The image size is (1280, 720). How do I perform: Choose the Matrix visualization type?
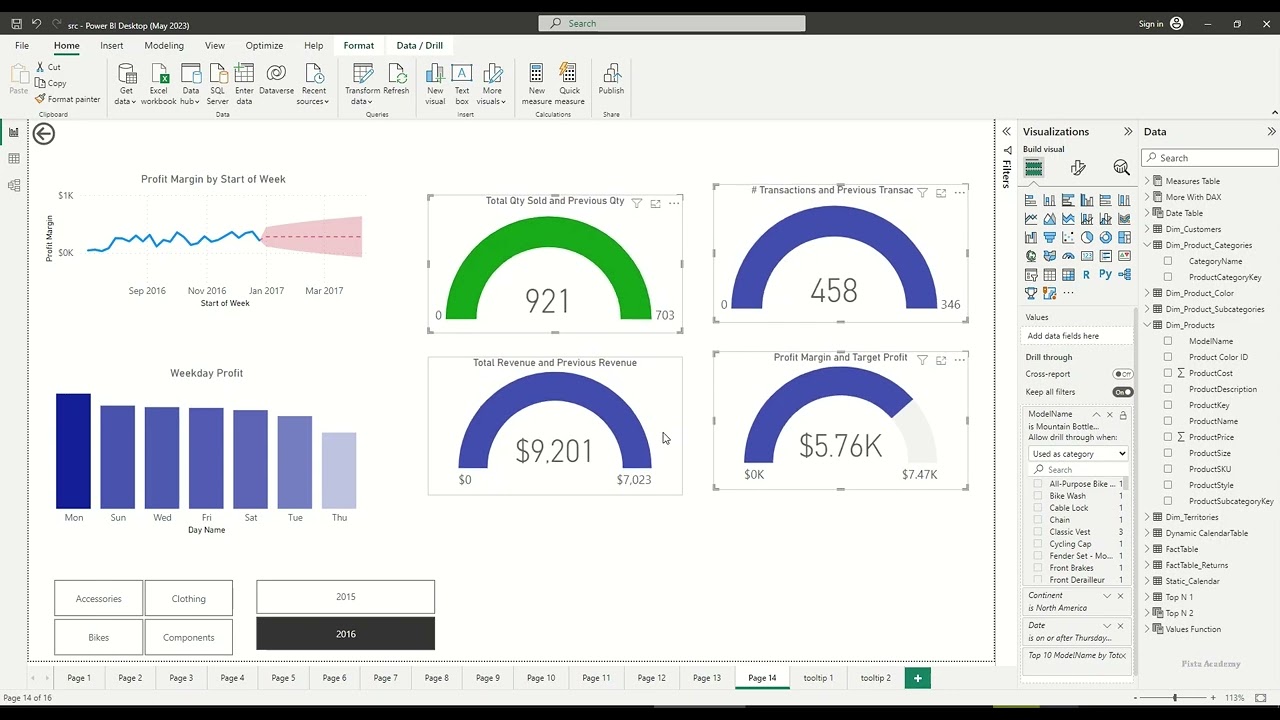(x=1068, y=274)
